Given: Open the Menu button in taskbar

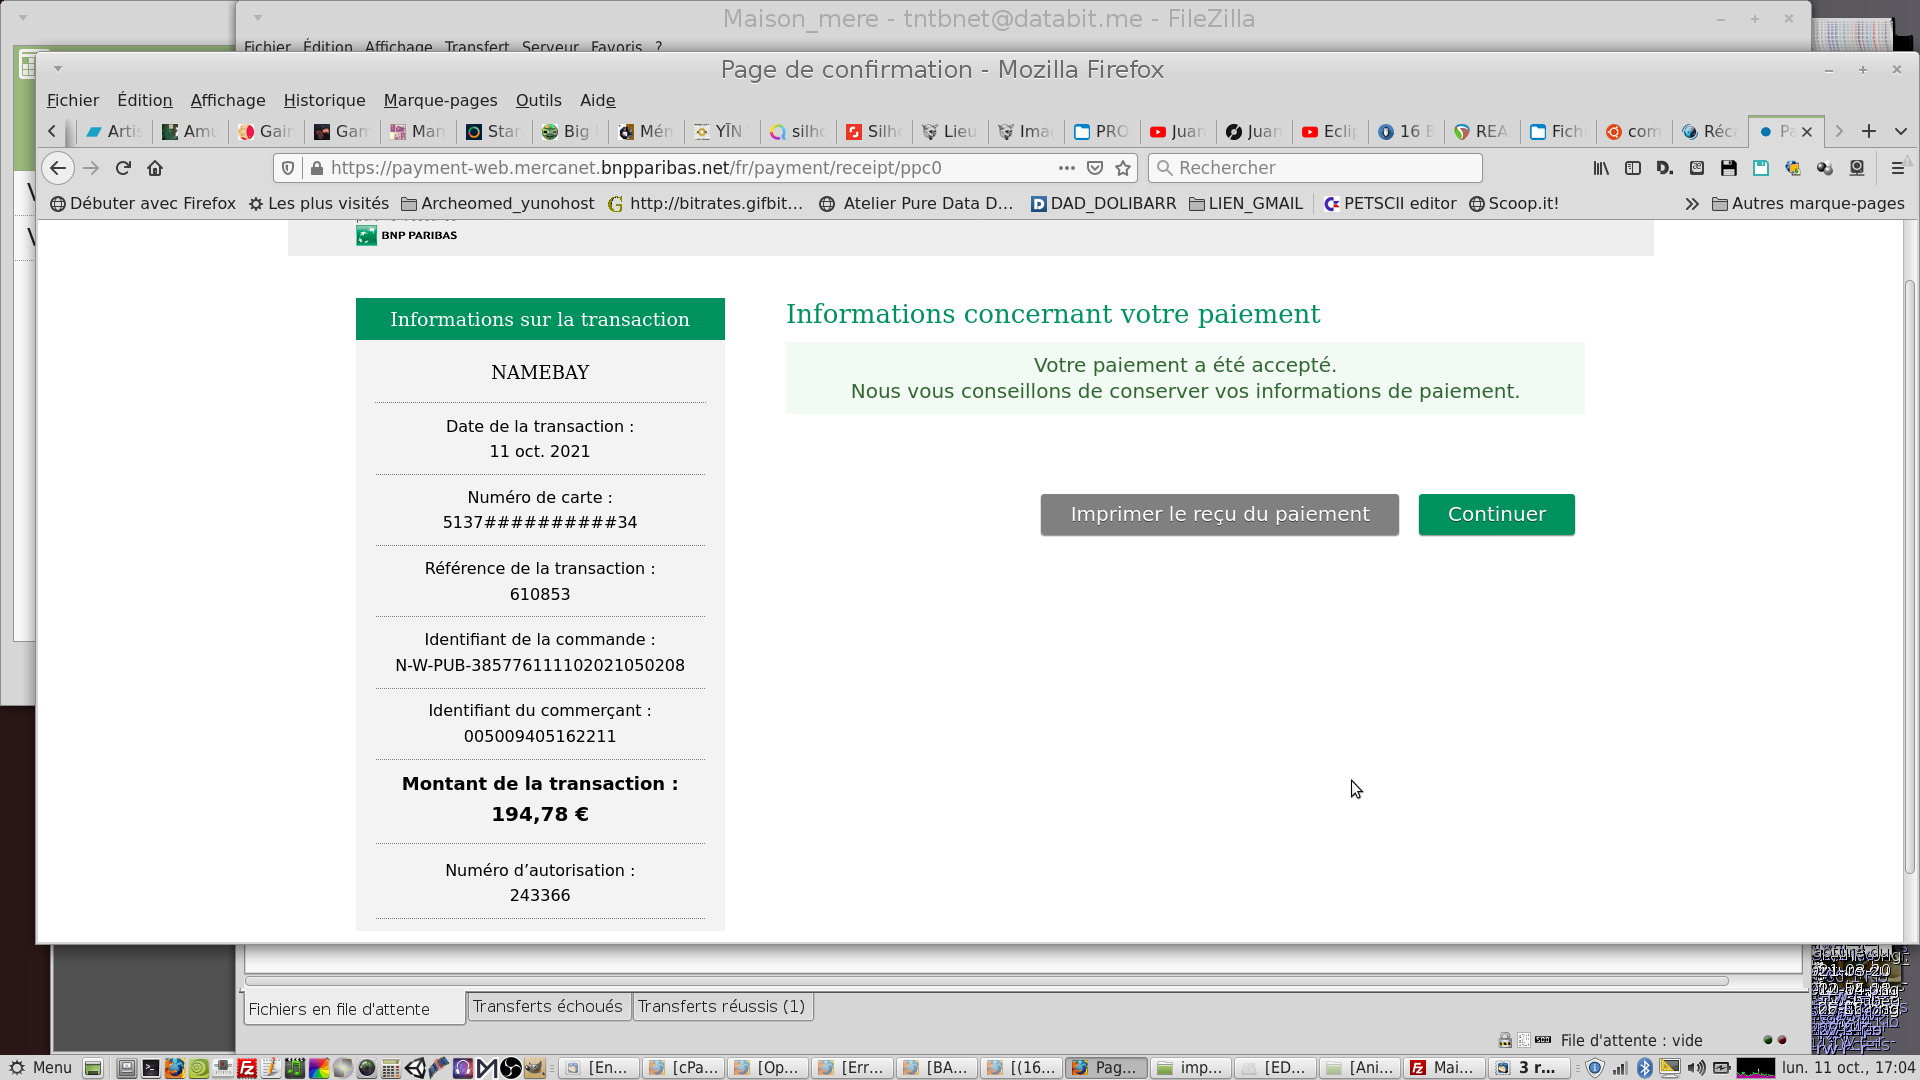Looking at the screenshot, I should (40, 1067).
